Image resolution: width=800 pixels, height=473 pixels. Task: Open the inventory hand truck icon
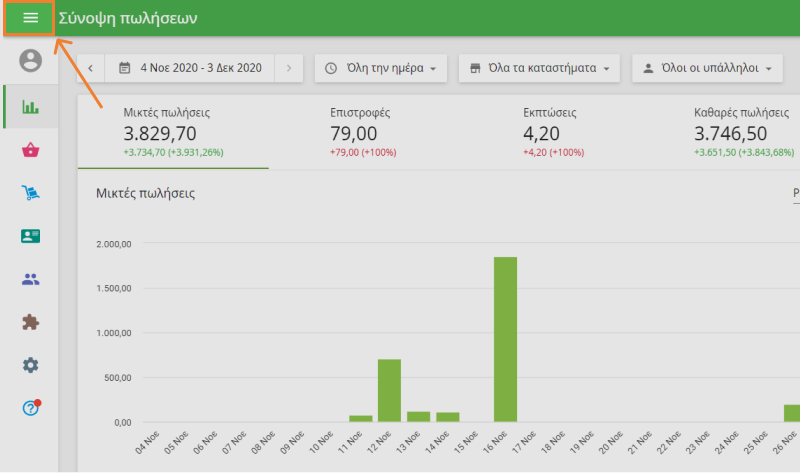pos(31,193)
